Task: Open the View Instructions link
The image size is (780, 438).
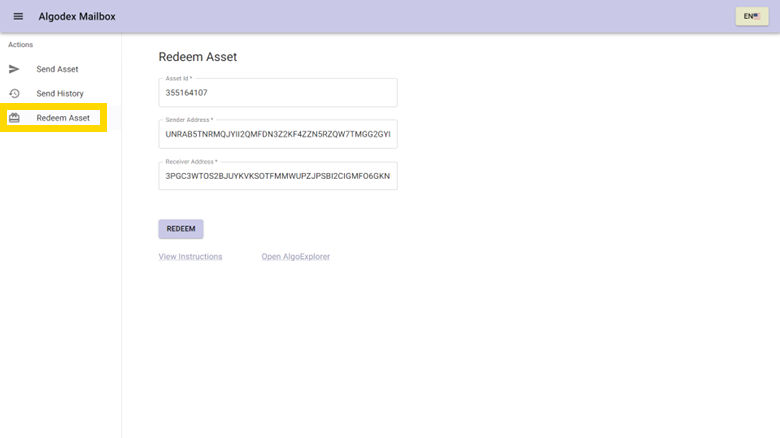Action: click(190, 257)
